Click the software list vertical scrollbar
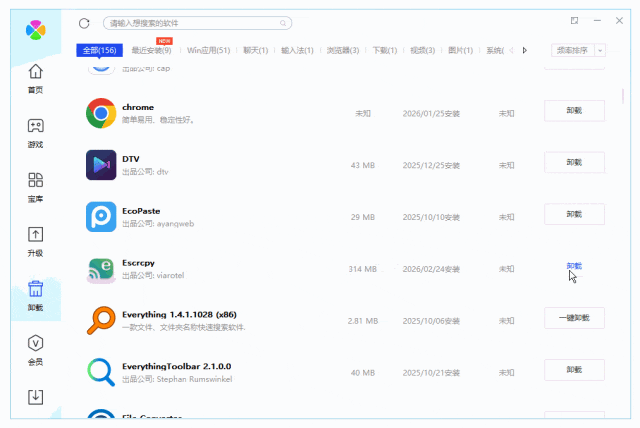Viewport: 640px width, 428px height. pos(623,96)
